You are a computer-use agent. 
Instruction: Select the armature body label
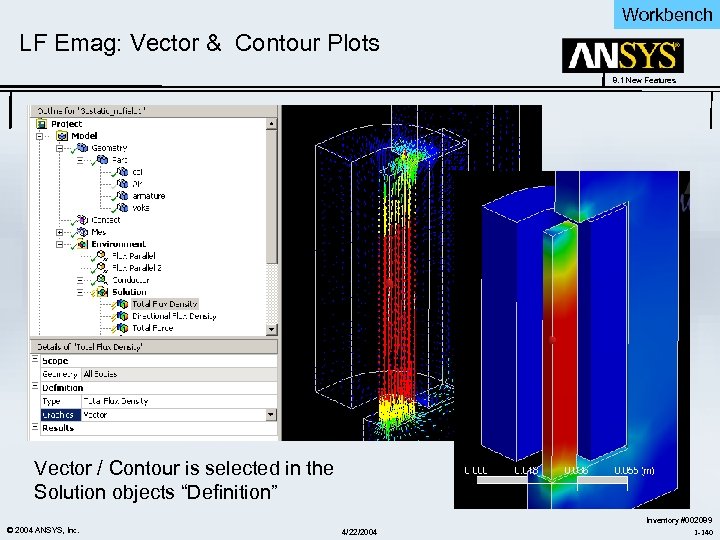tap(149, 196)
